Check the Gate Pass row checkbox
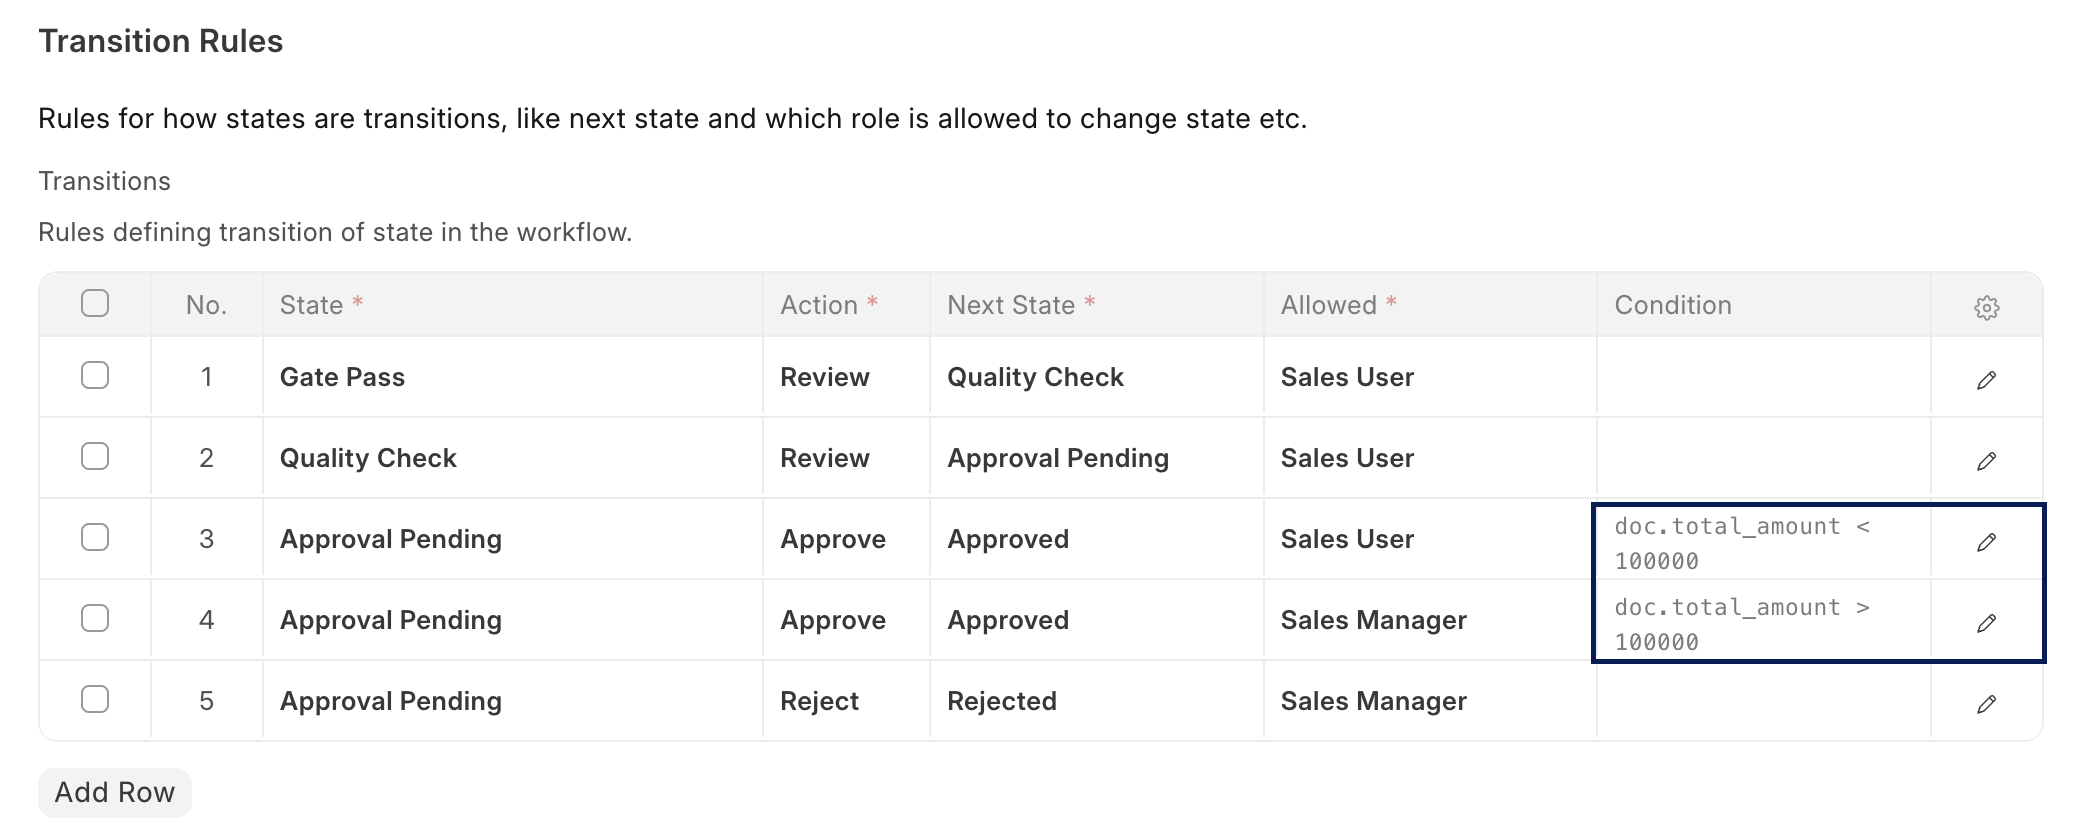The width and height of the screenshot is (2076, 840). pos(95,375)
